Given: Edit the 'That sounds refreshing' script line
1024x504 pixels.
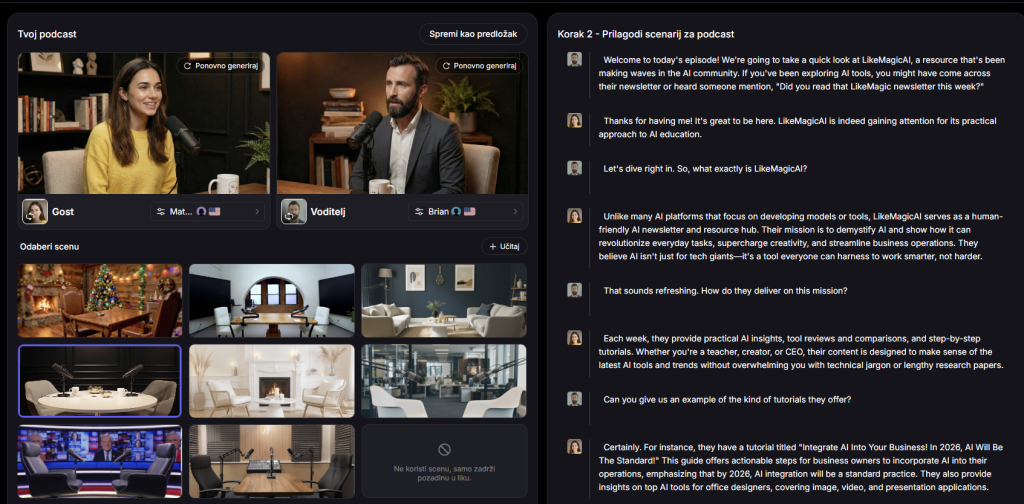Looking at the screenshot, I should [x=725, y=291].
